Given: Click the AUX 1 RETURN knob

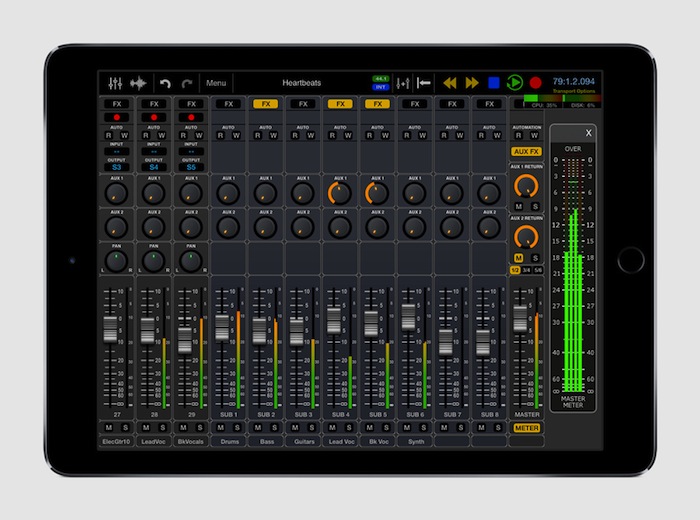Looking at the screenshot, I should [526, 186].
